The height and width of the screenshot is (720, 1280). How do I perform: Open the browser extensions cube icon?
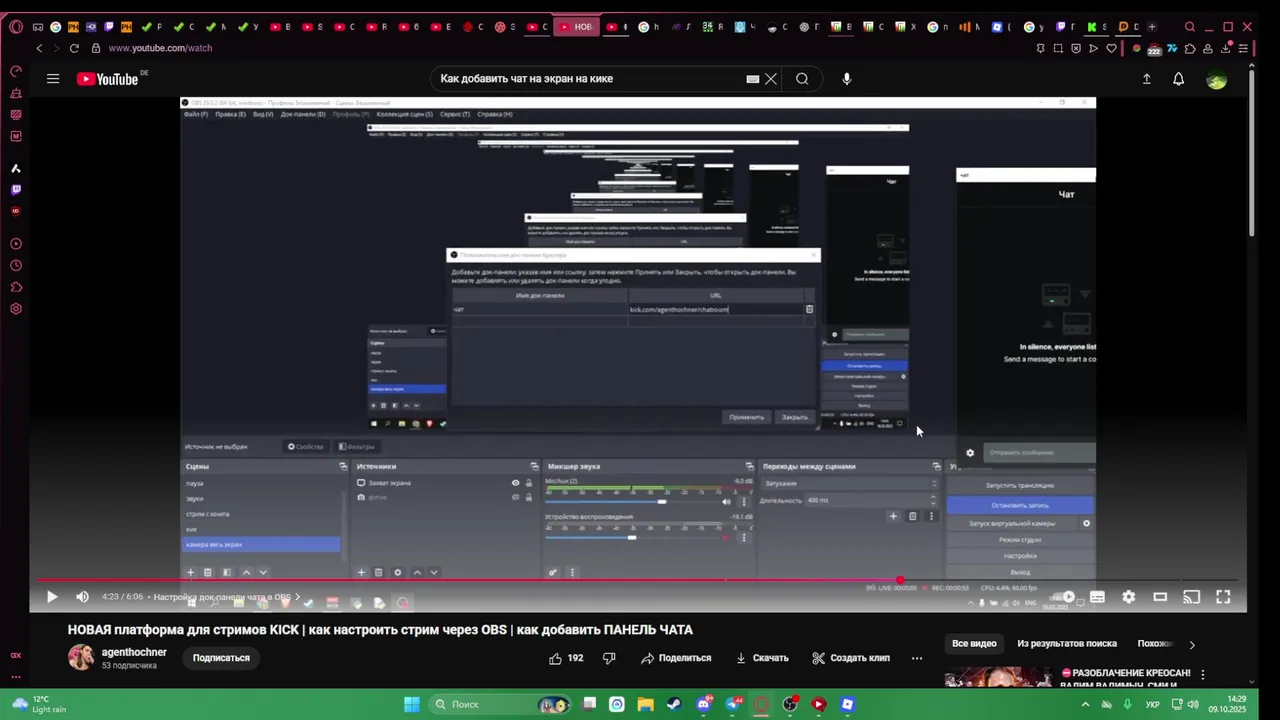click(1190, 48)
